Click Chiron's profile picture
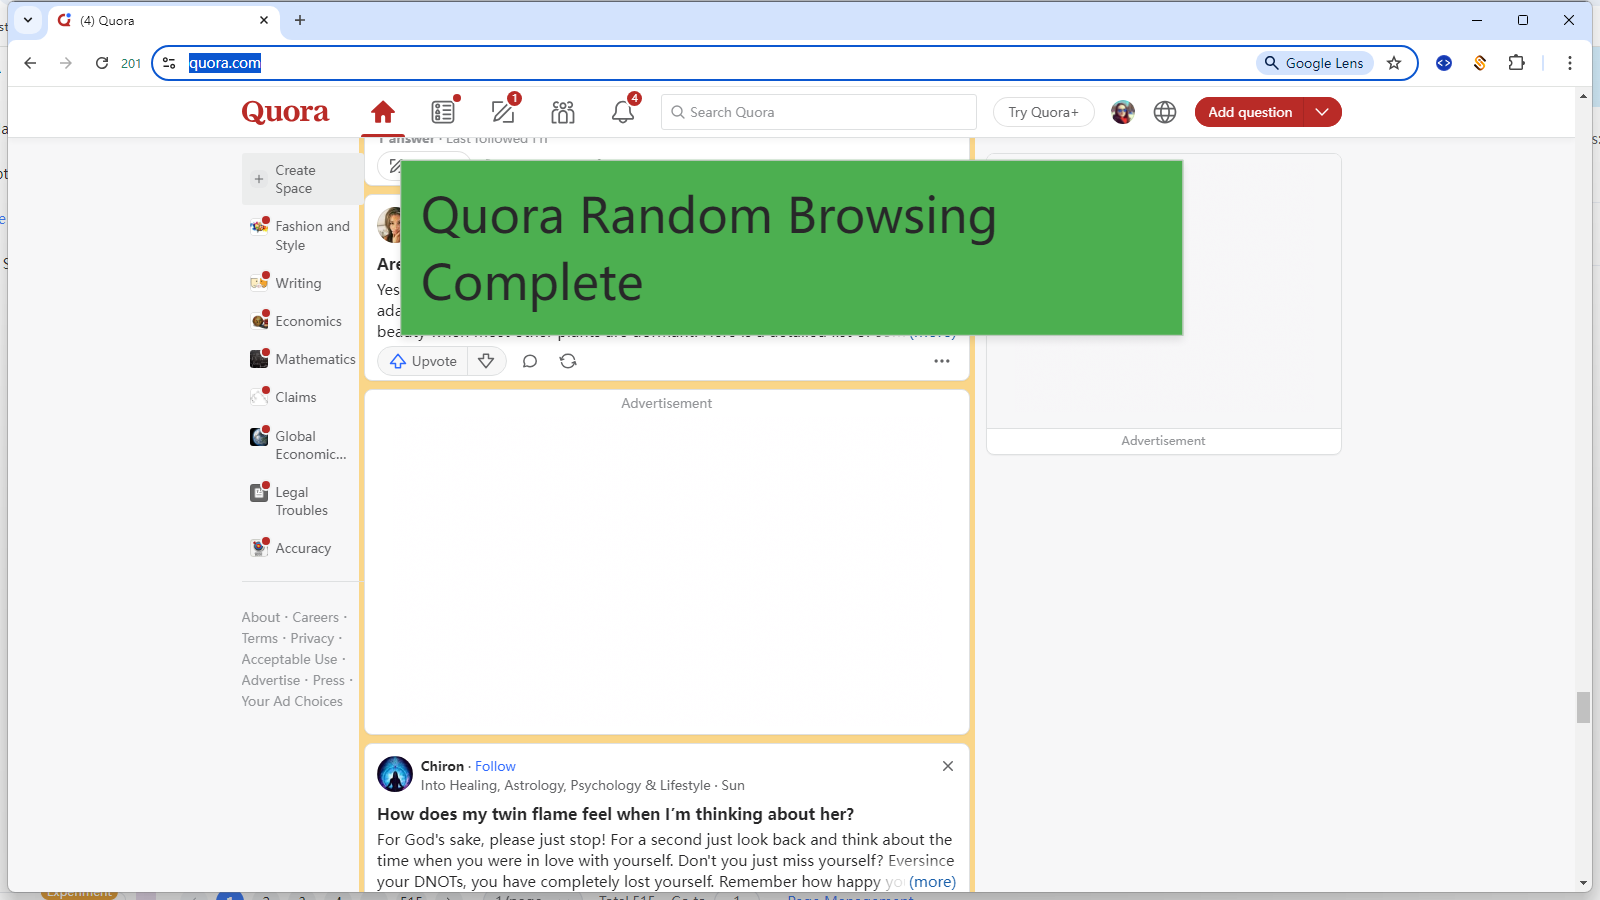1600x900 pixels. [x=395, y=774]
